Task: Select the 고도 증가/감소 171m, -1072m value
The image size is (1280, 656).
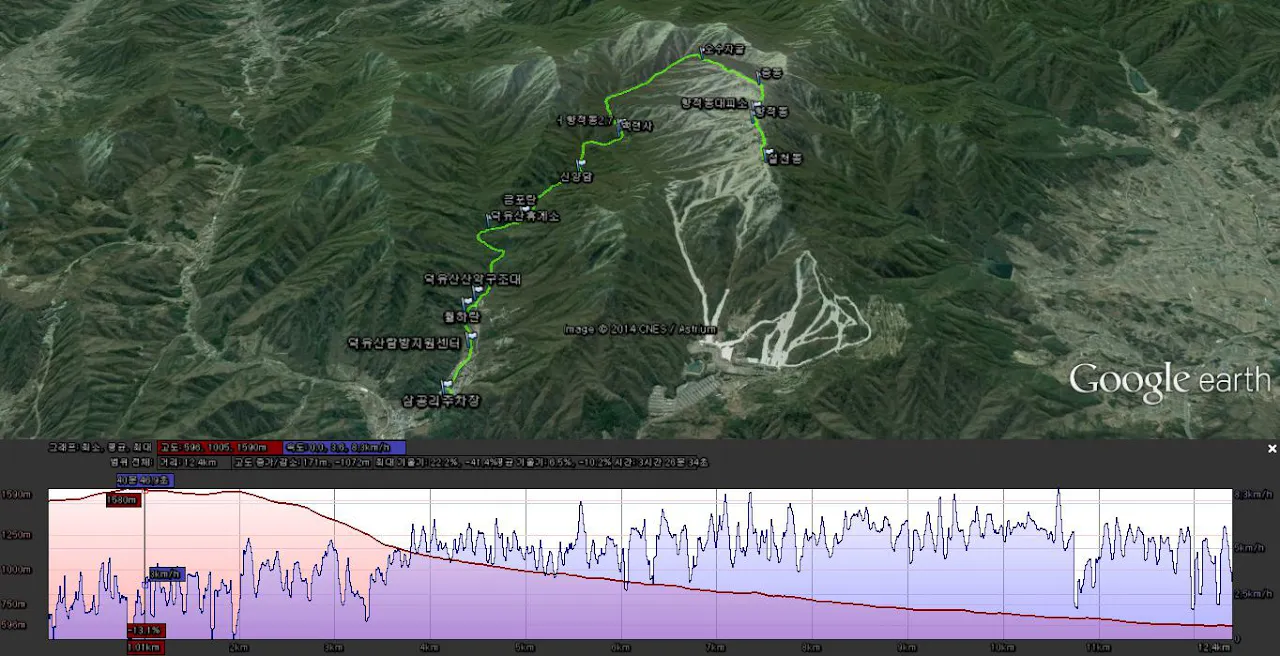Action: [301, 463]
